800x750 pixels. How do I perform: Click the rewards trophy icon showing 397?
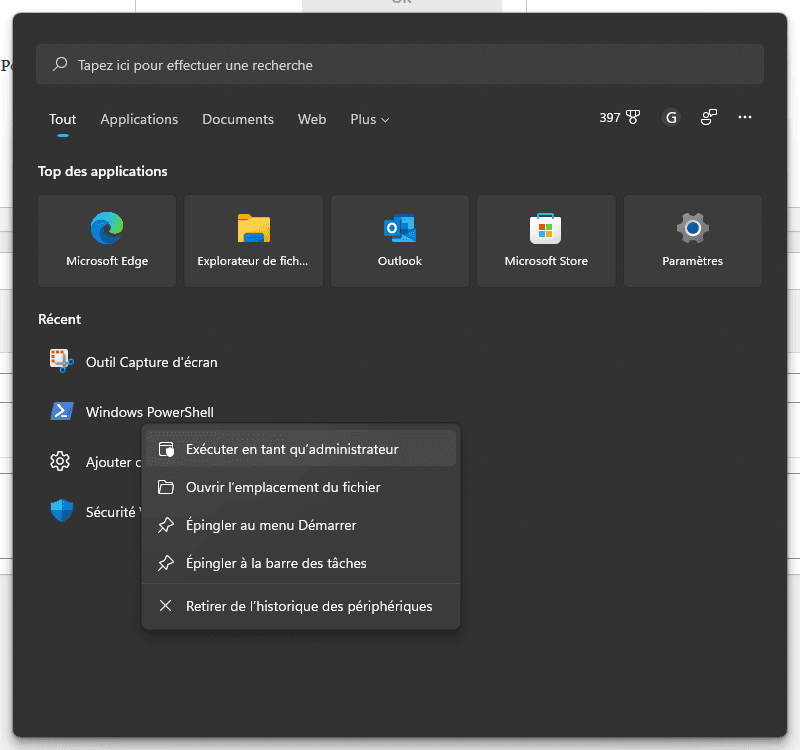[x=620, y=118]
